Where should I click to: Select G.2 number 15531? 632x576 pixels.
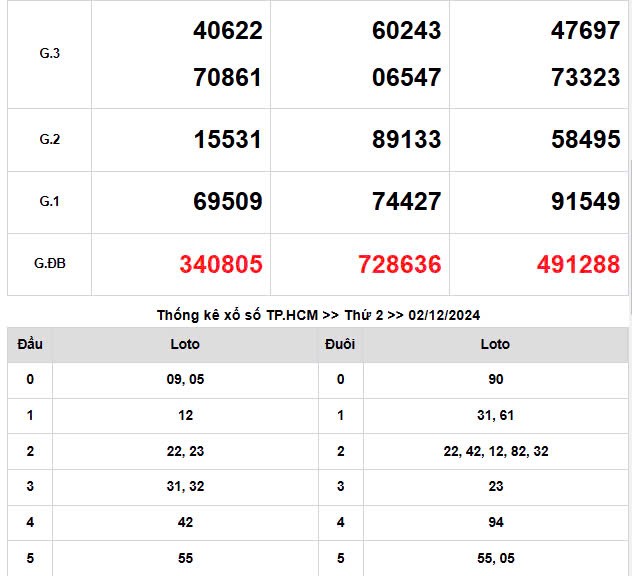click(x=228, y=140)
